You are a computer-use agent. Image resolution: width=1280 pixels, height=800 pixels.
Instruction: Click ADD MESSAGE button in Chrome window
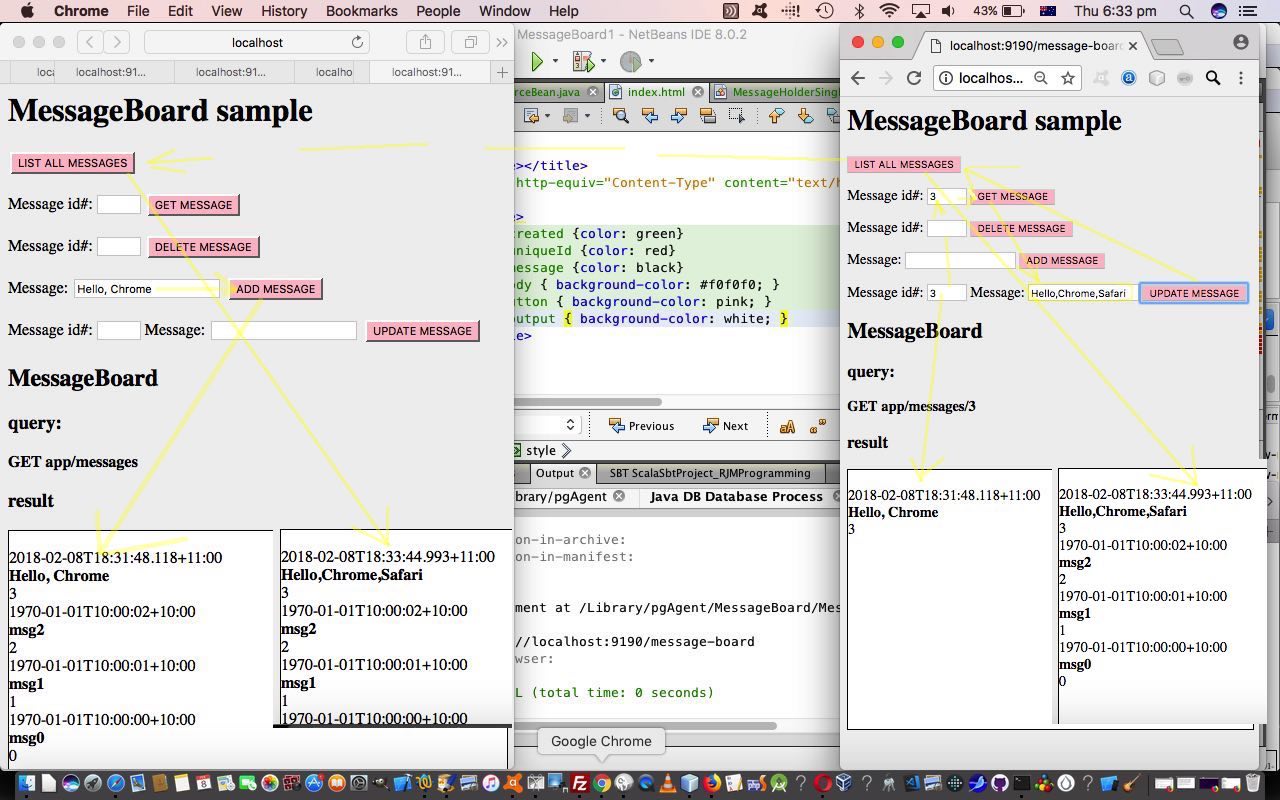click(1062, 260)
